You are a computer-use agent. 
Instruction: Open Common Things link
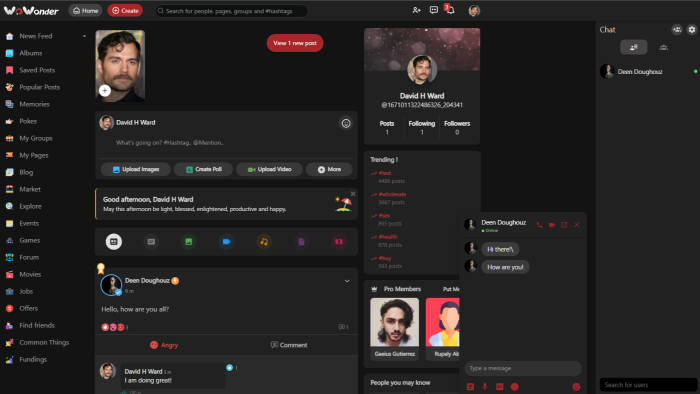coord(44,342)
